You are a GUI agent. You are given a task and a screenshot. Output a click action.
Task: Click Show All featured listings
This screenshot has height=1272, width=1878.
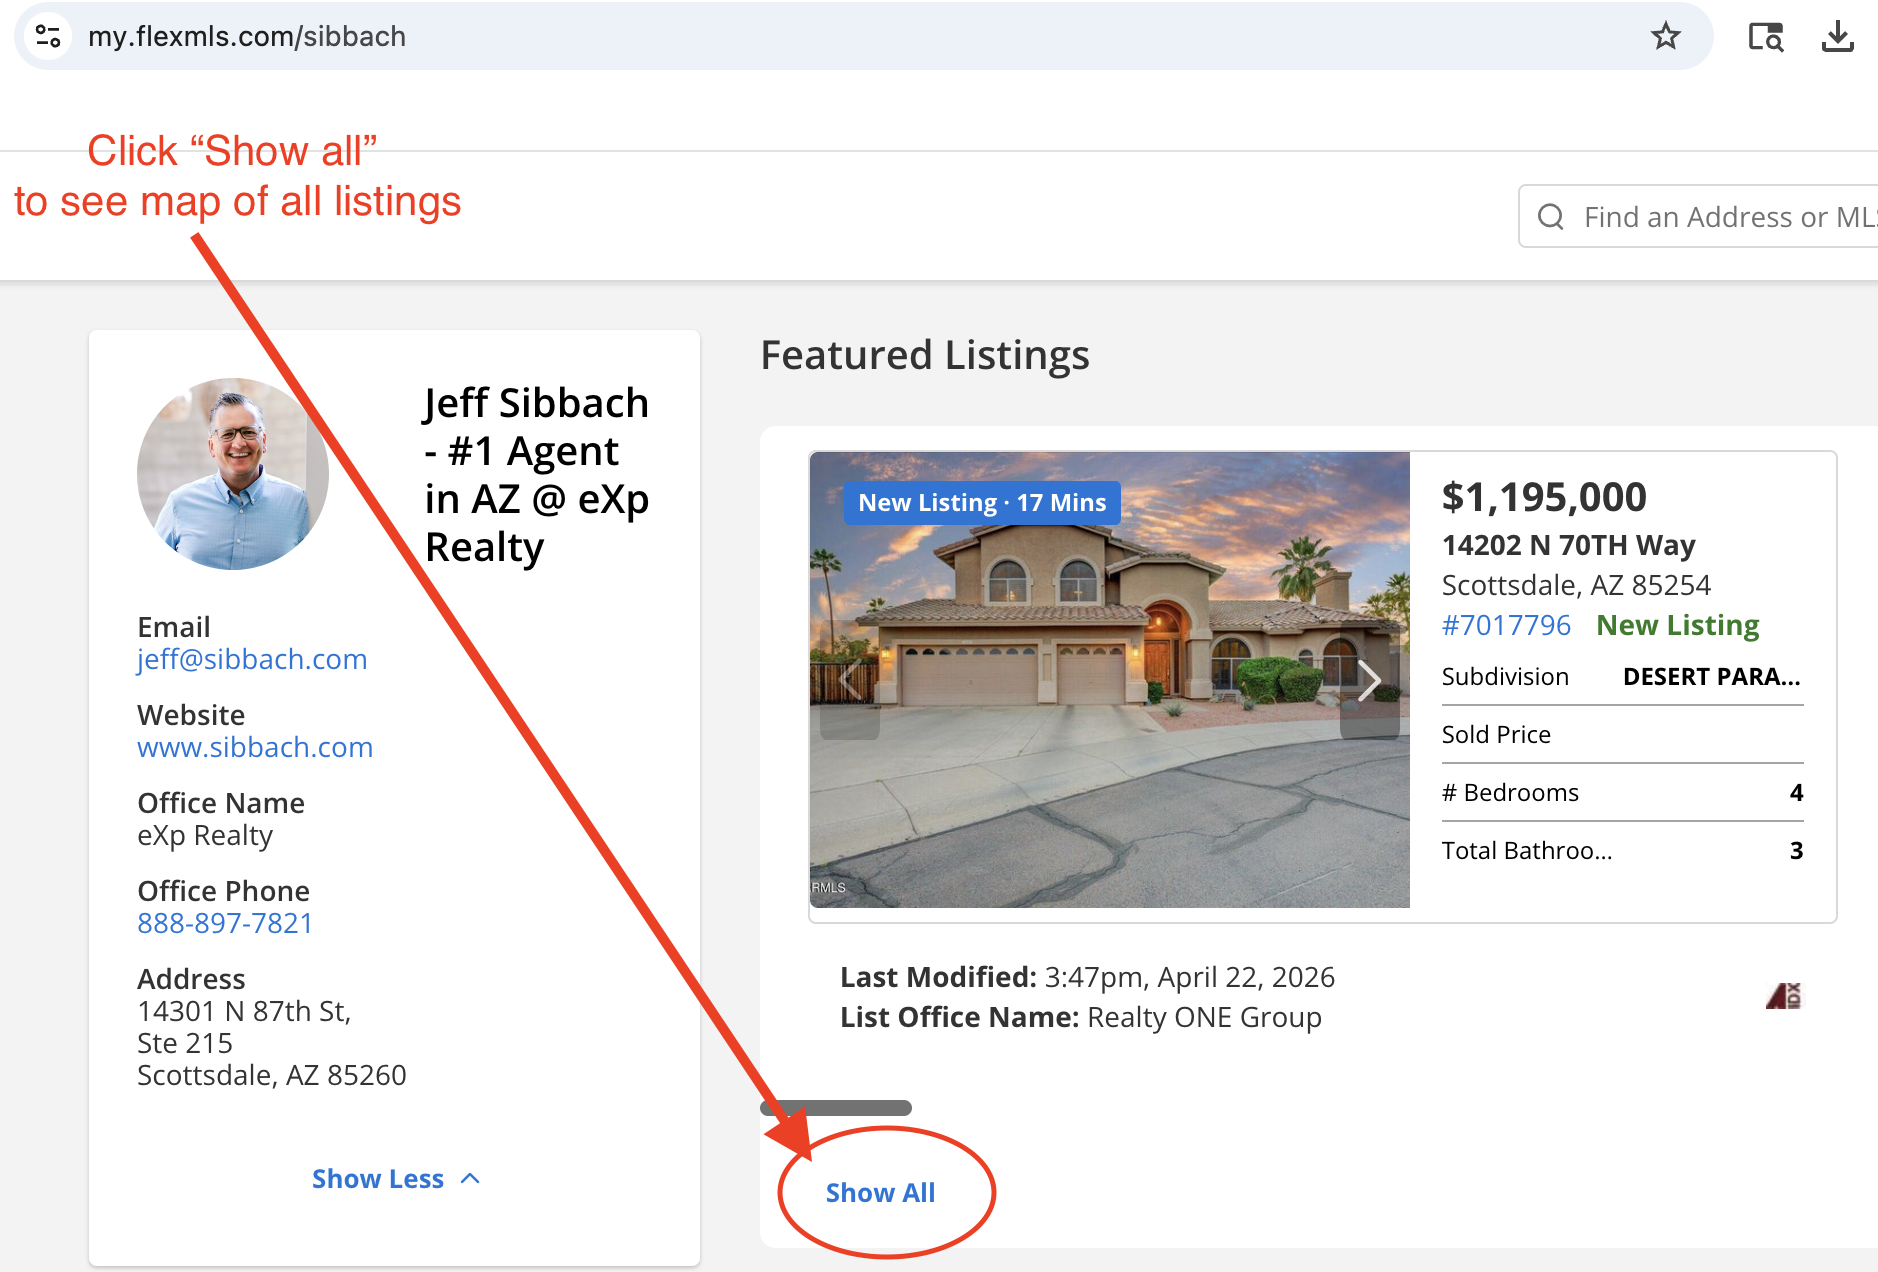point(880,1193)
